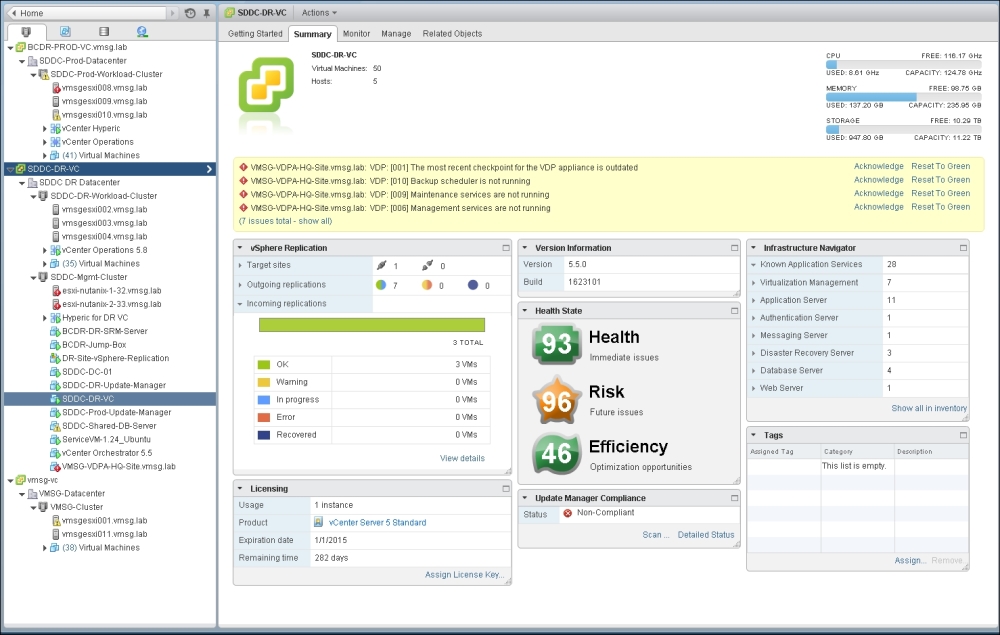Start an Update Manager Scan
Viewport: 1000px width, 635px height.
point(656,535)
